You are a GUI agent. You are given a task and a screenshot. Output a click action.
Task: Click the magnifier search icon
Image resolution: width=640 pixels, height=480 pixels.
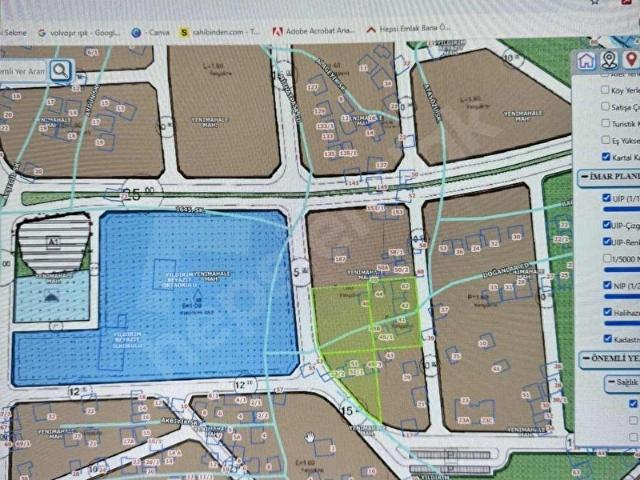(60, 71)
